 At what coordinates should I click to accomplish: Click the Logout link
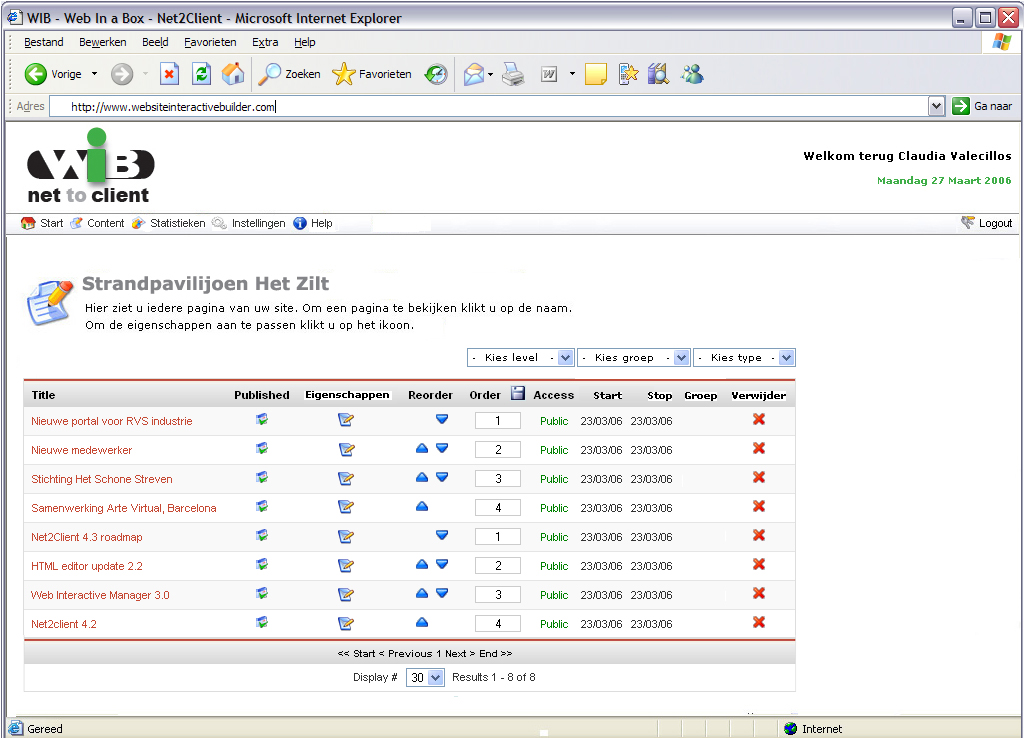987,223
